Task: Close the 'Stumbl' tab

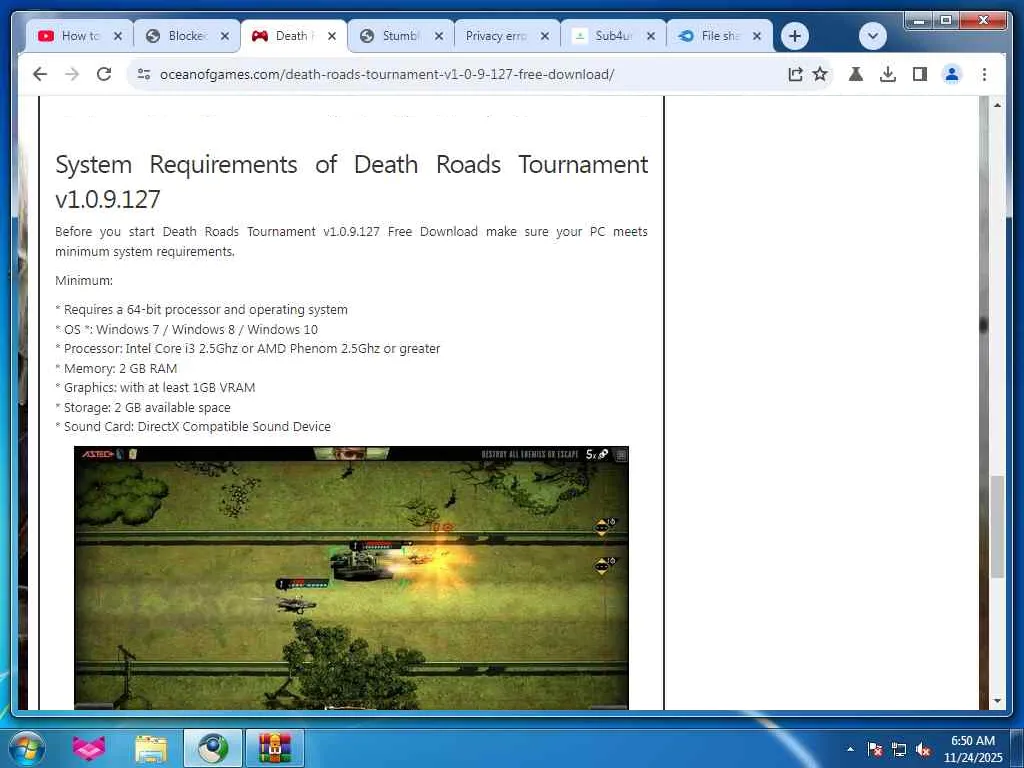Action: [439, 36]
